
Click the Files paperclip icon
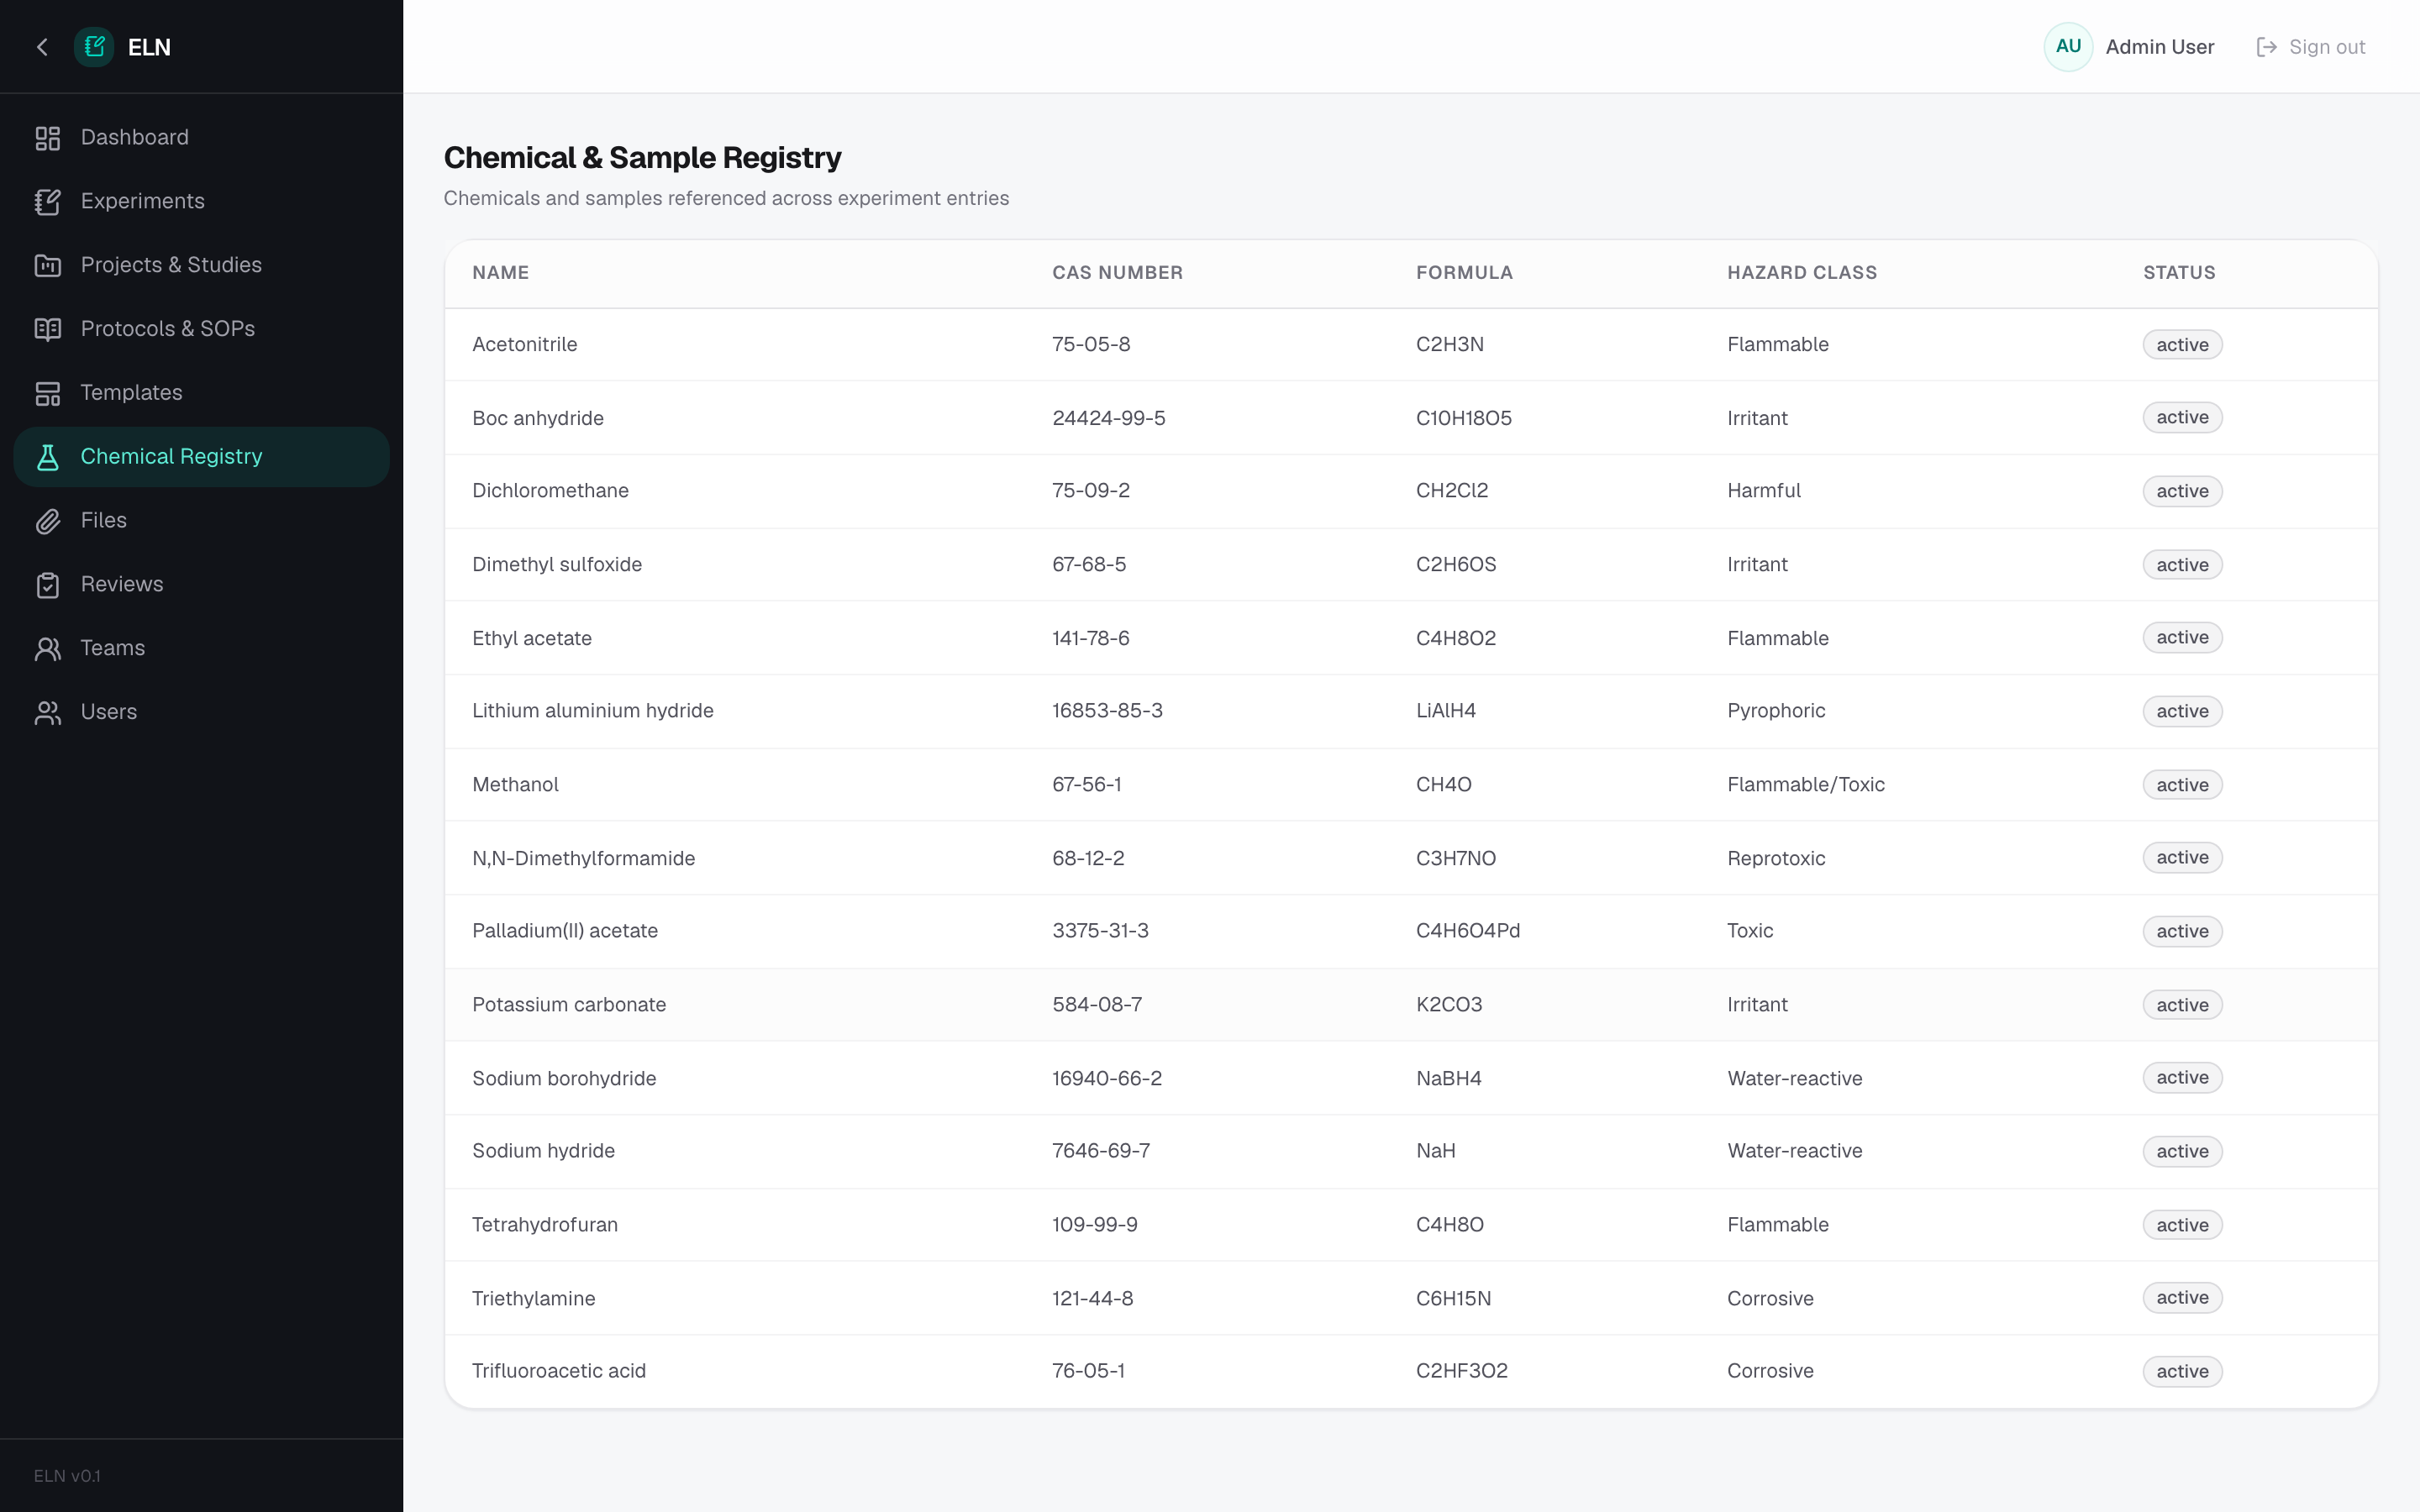[x=48, y=521]
